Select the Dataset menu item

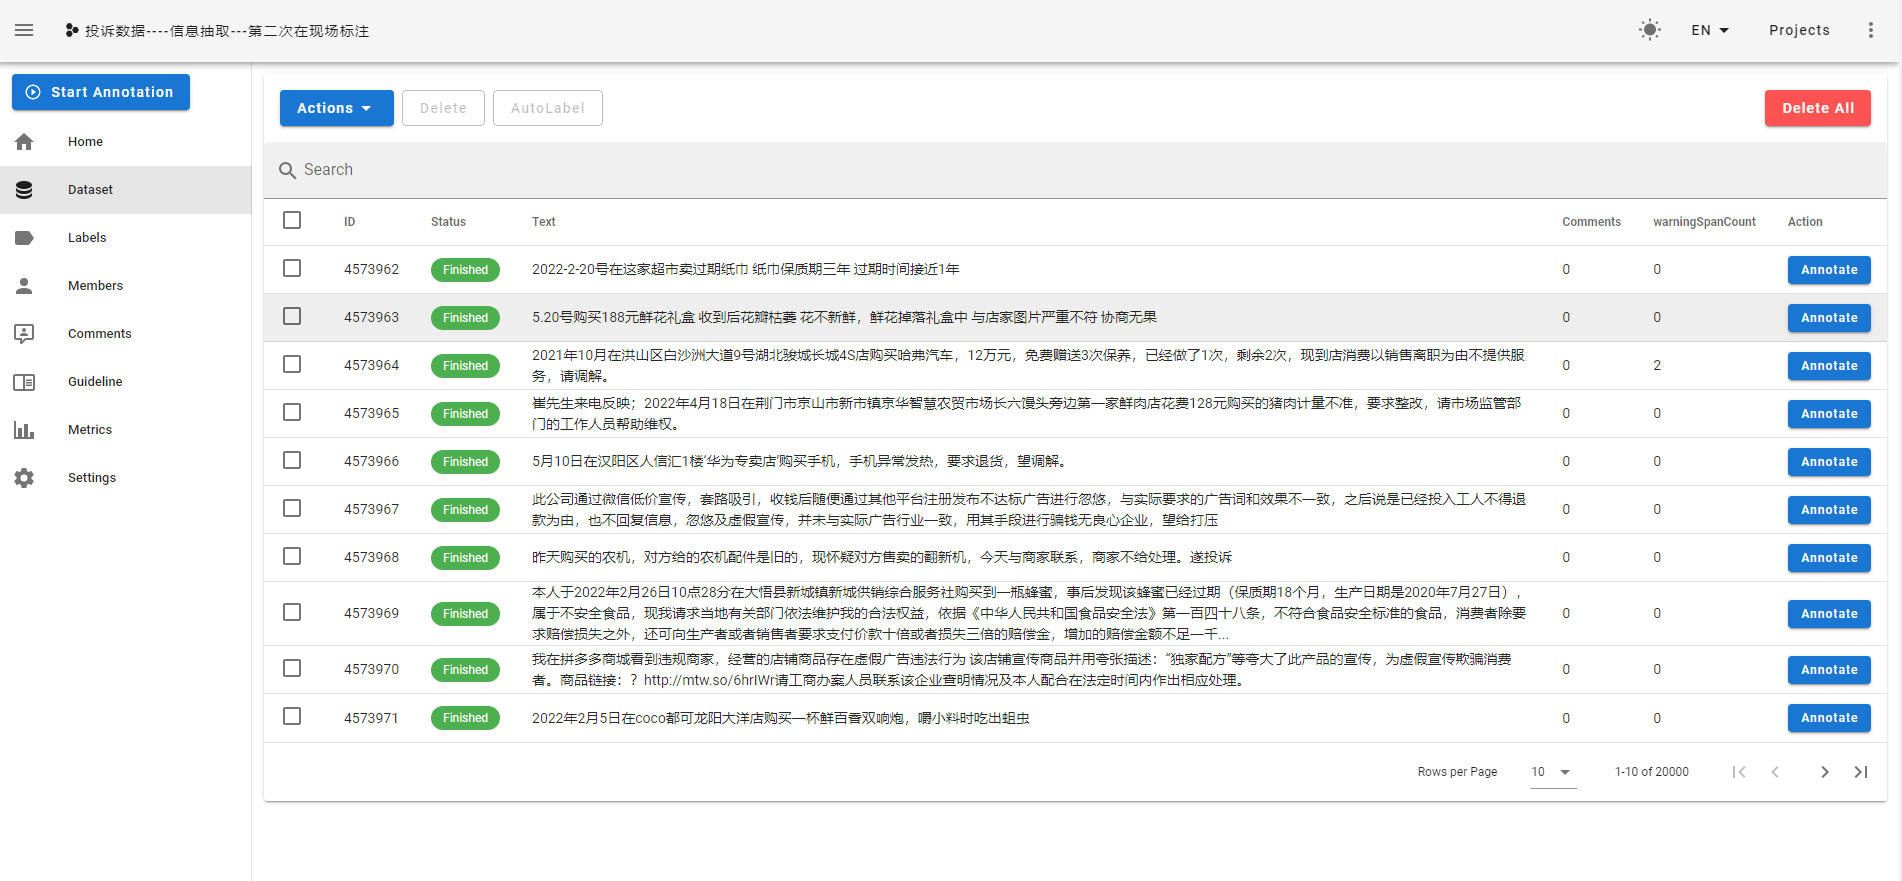tap(125, 190)
